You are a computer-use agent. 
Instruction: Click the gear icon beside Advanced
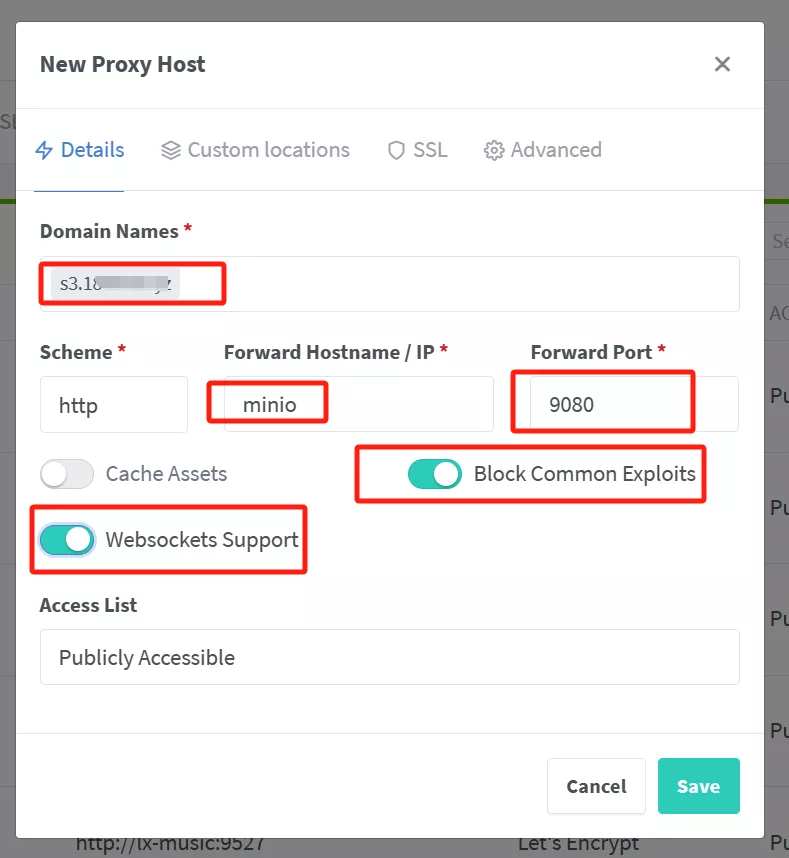[x=494, y=150]
